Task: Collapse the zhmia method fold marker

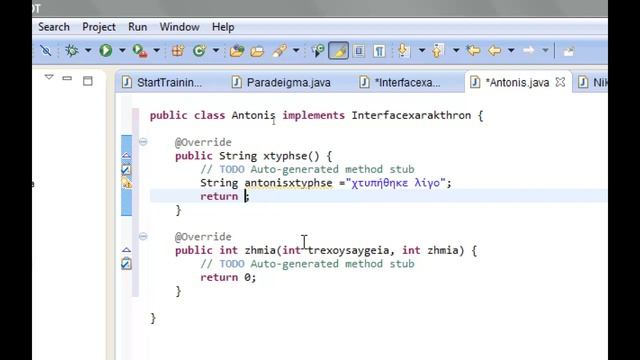Action: [143, 236]
